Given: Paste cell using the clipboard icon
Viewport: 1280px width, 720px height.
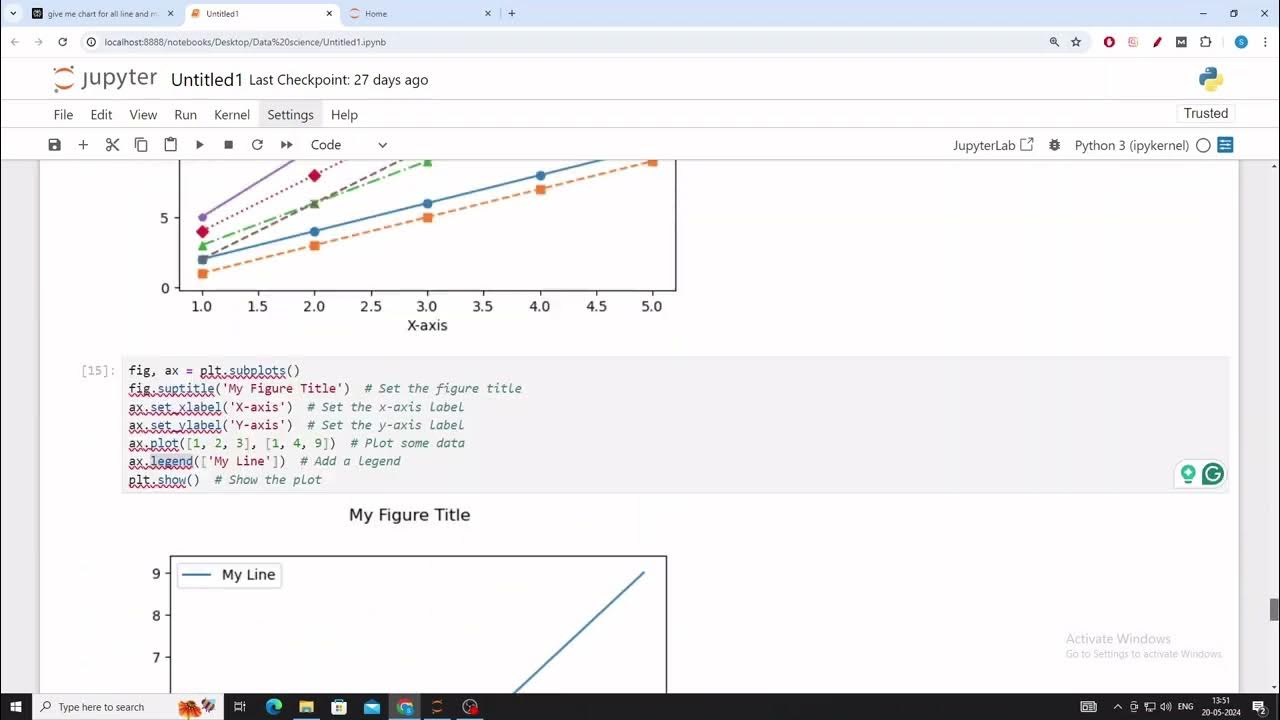Looking at the screenshot, I should pyautogui.click(x=170, y=145).
